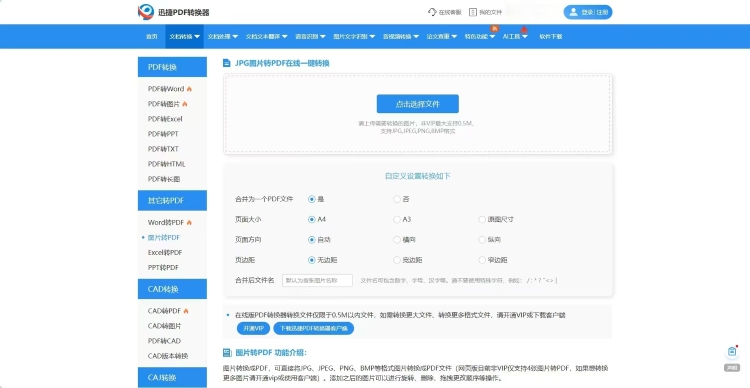Open the 其它转PDF sidebar section header
Viewport: 750px width, 388px height.
172,200
